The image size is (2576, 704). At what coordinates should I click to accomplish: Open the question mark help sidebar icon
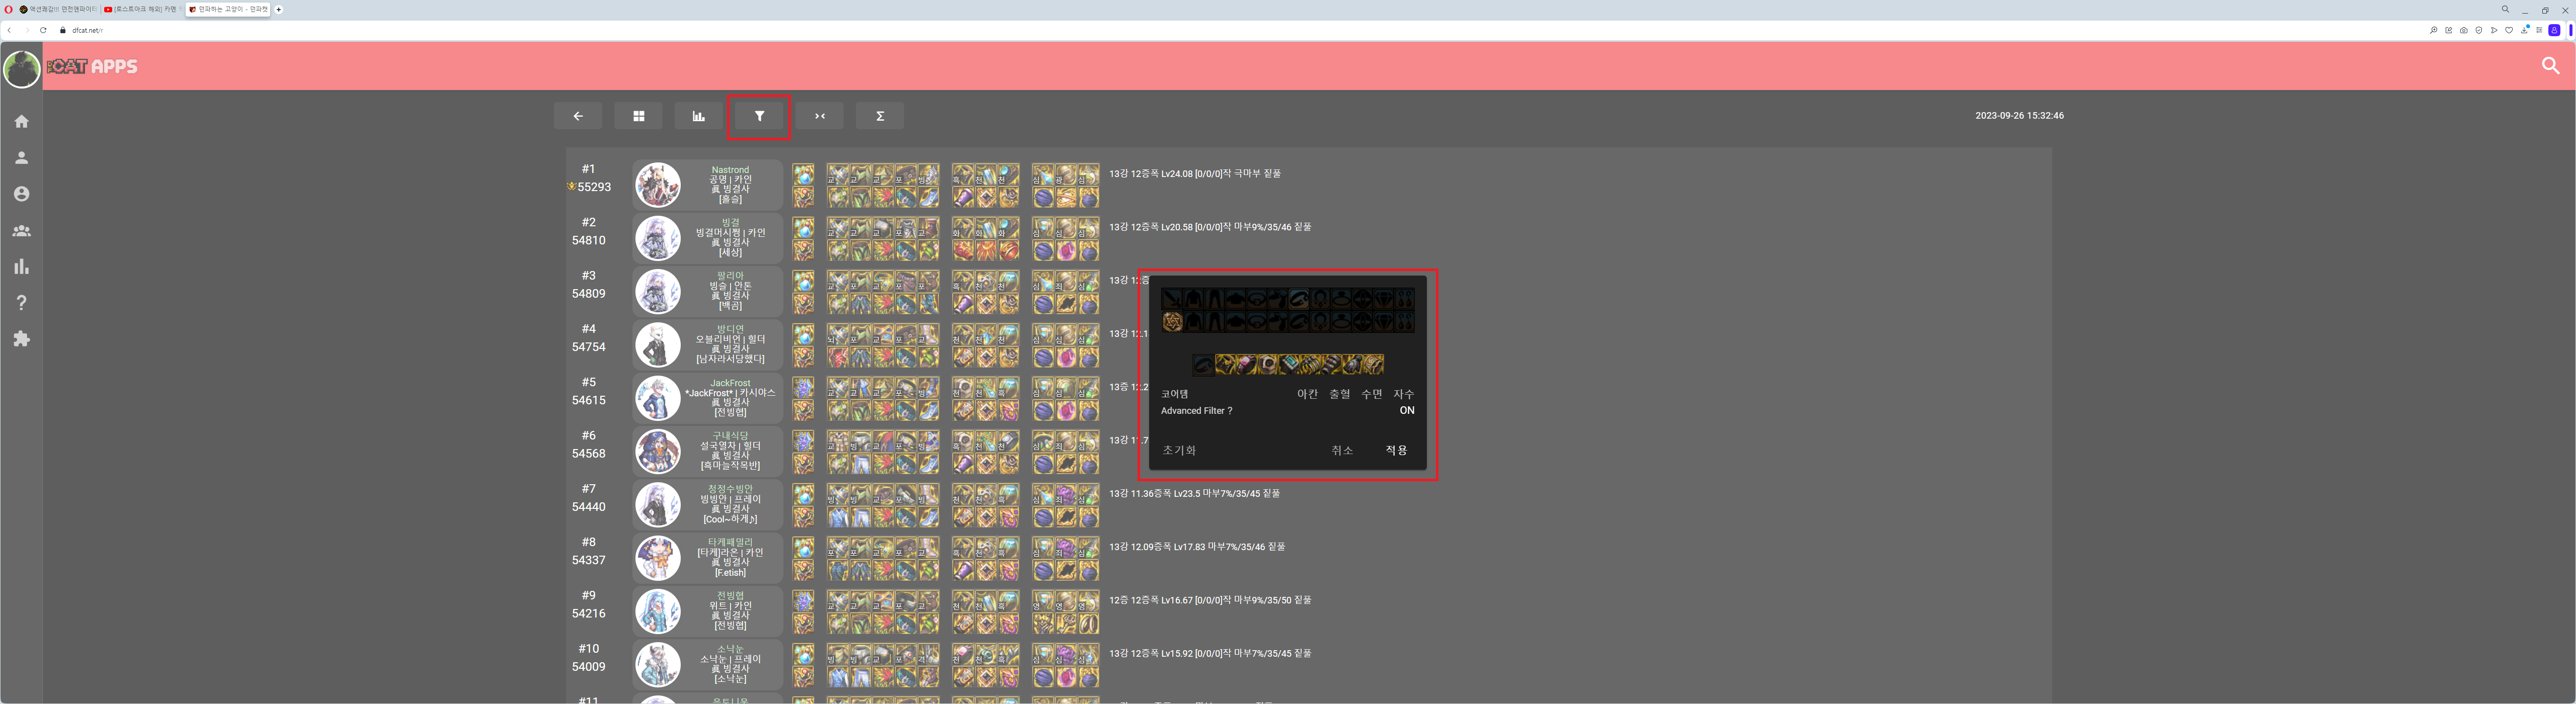pos(21,303)
